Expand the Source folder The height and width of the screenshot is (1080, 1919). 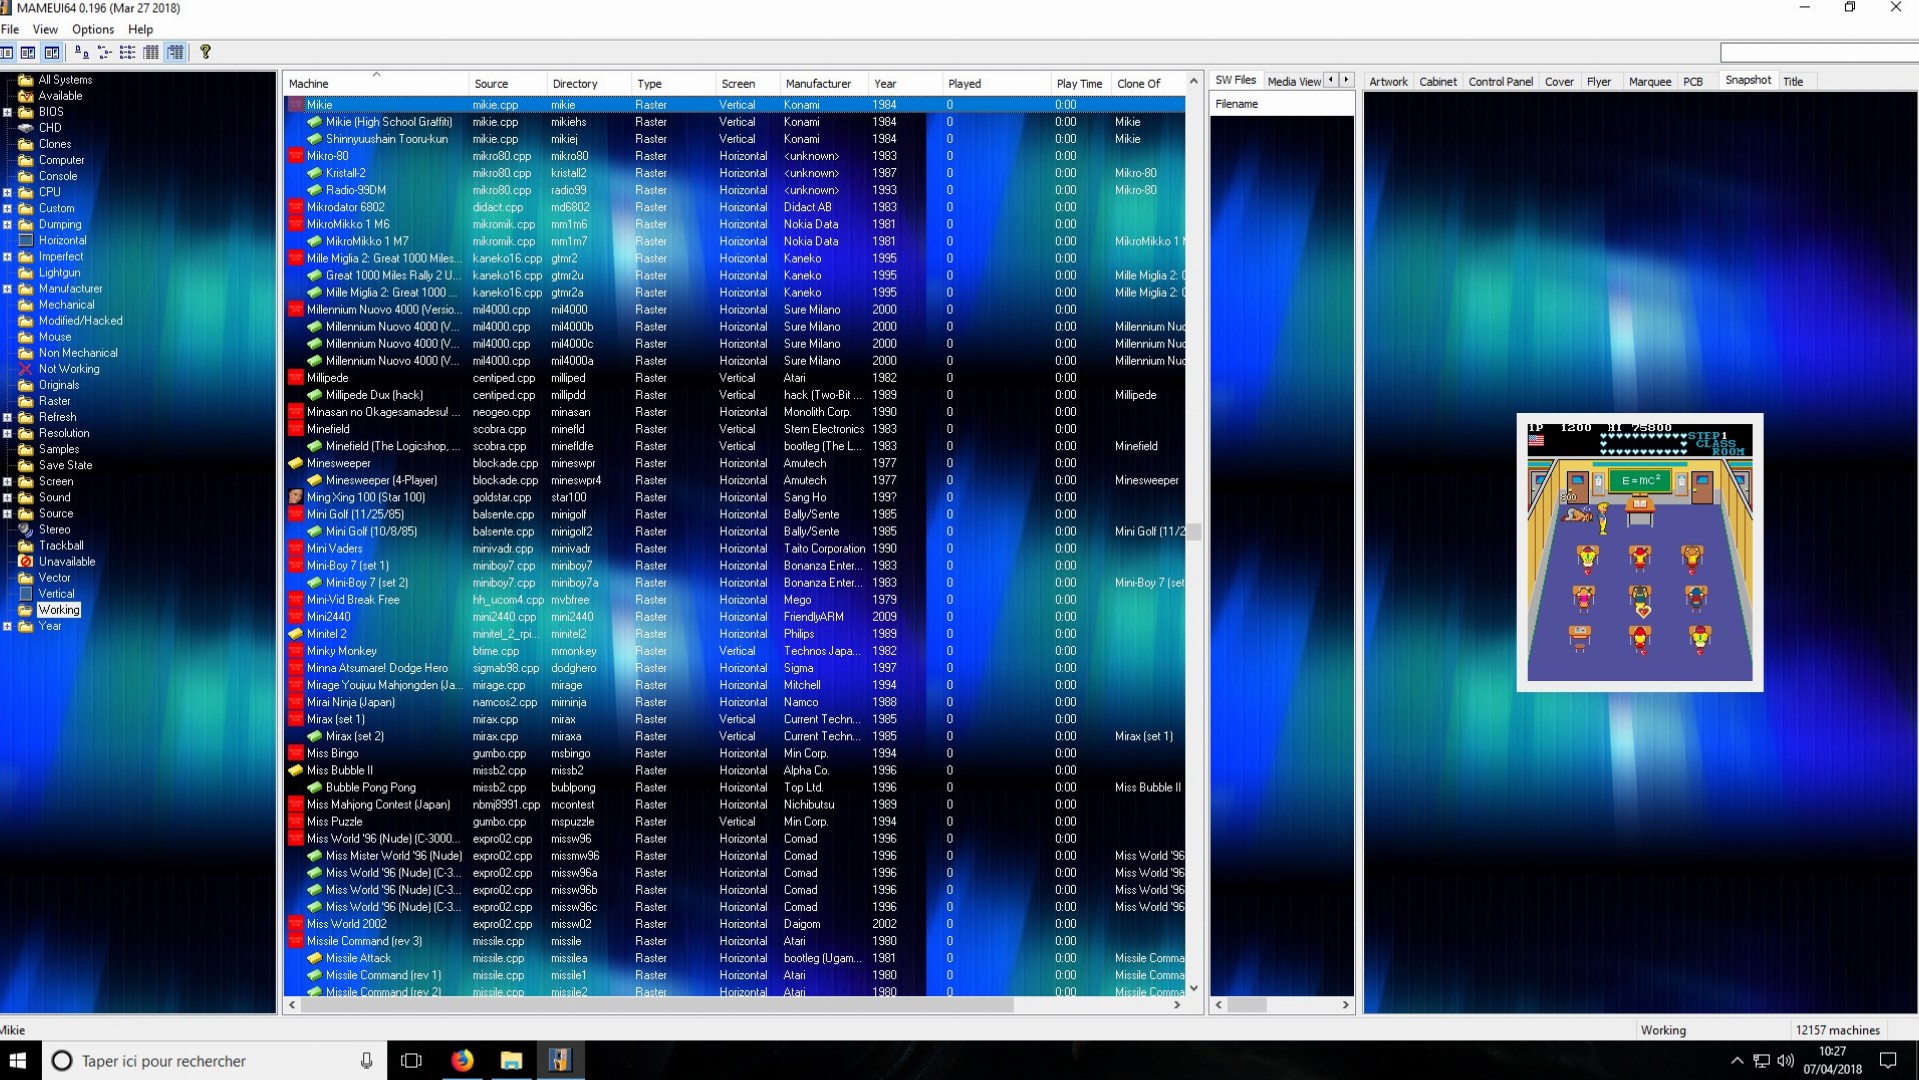click(8, 514)
